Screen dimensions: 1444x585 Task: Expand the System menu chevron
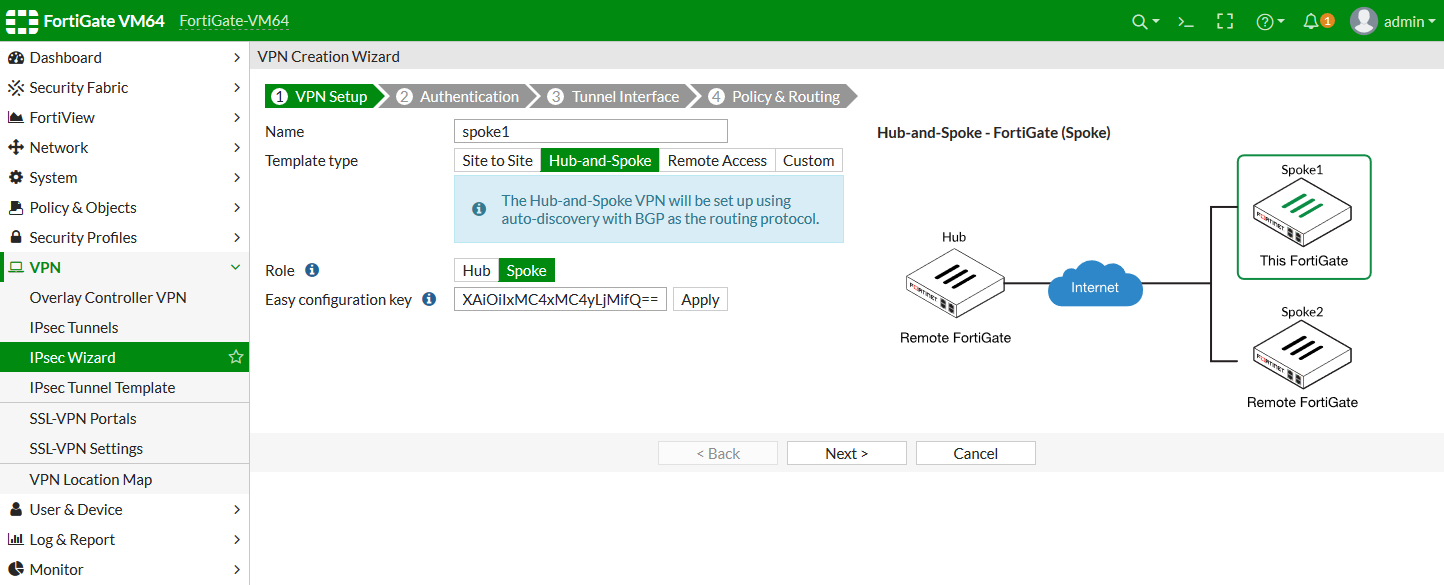point(237,178)
